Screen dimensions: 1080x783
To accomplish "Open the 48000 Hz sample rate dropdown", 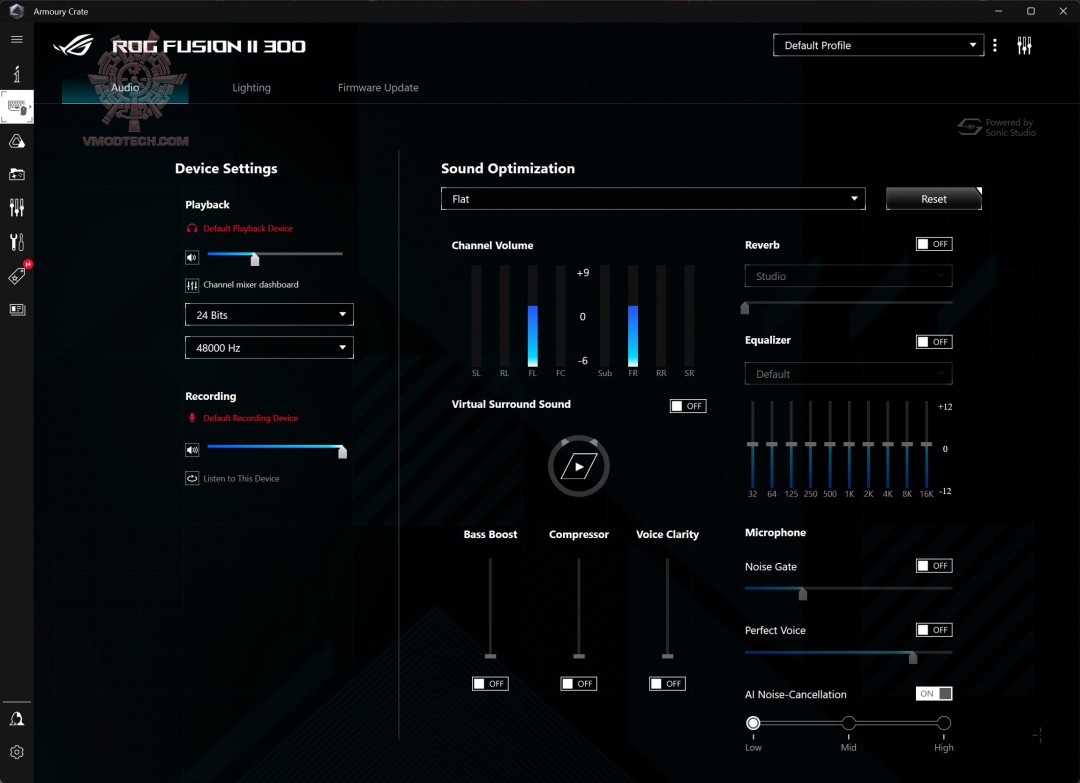I will (x=269, y=348).
